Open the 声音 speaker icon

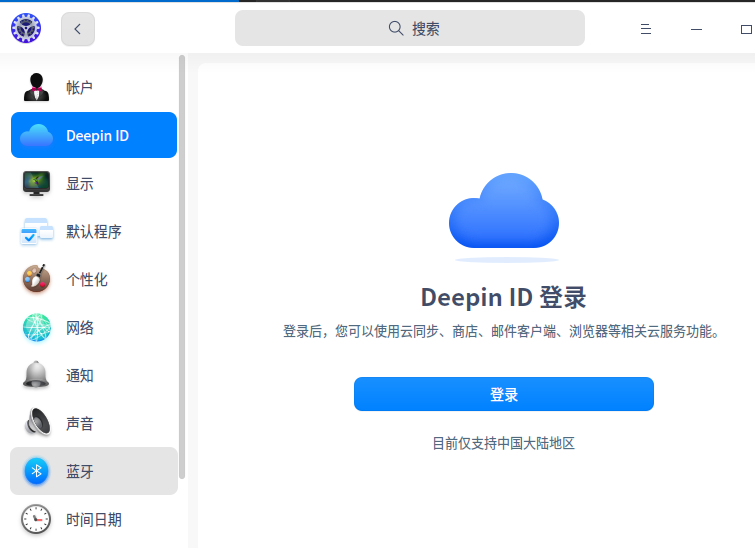(37, 422)
